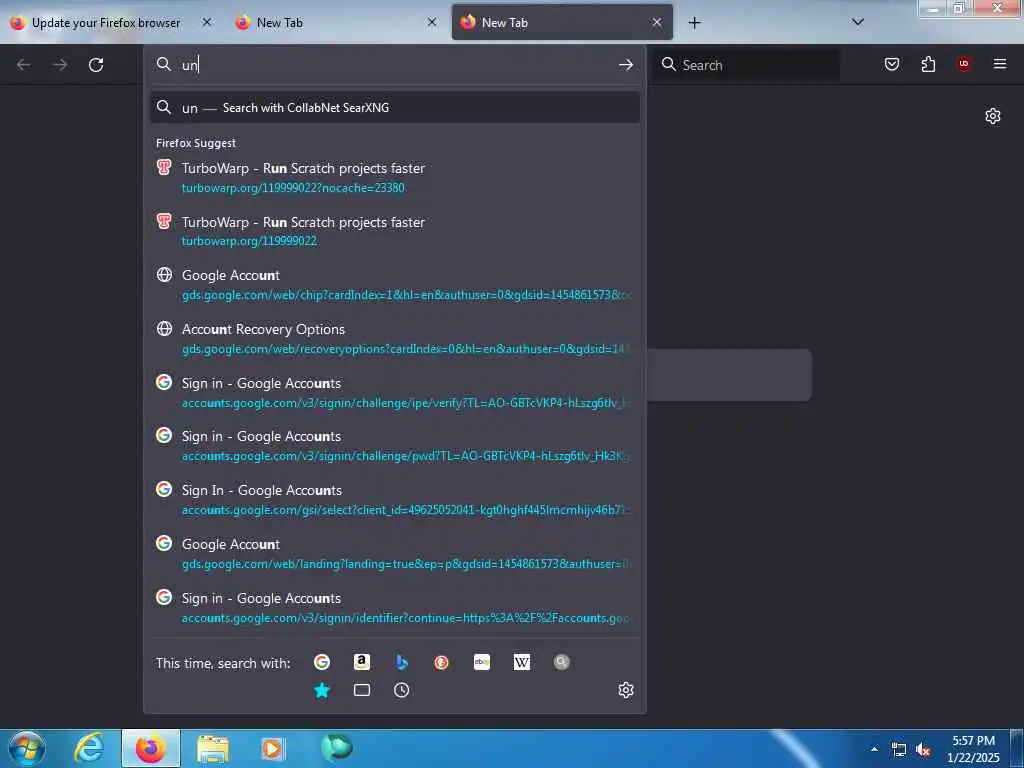The height and width of the screenshot is (768, 1024).
Task: Open Sign in suggestion with challenge/pwd URL
Action: [395, 446]
